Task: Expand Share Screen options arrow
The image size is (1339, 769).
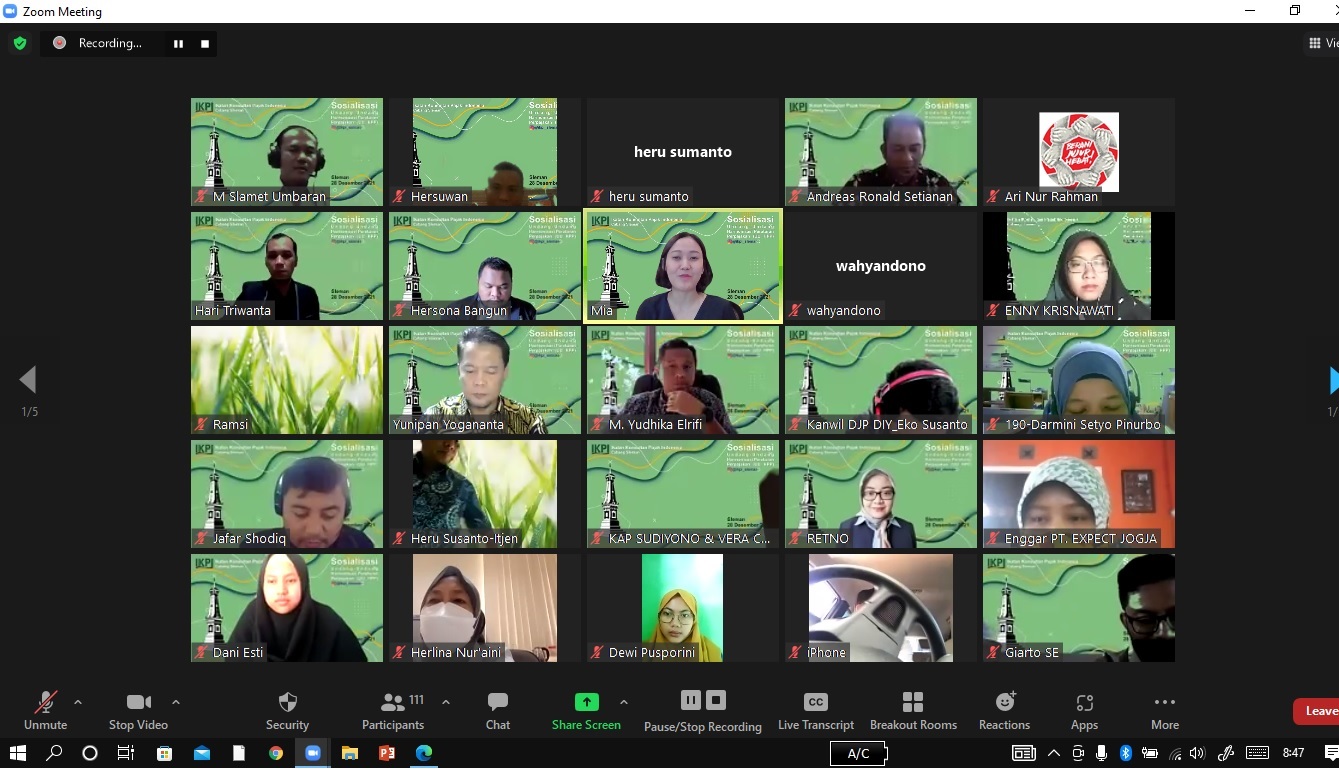Action: point(624,702)
